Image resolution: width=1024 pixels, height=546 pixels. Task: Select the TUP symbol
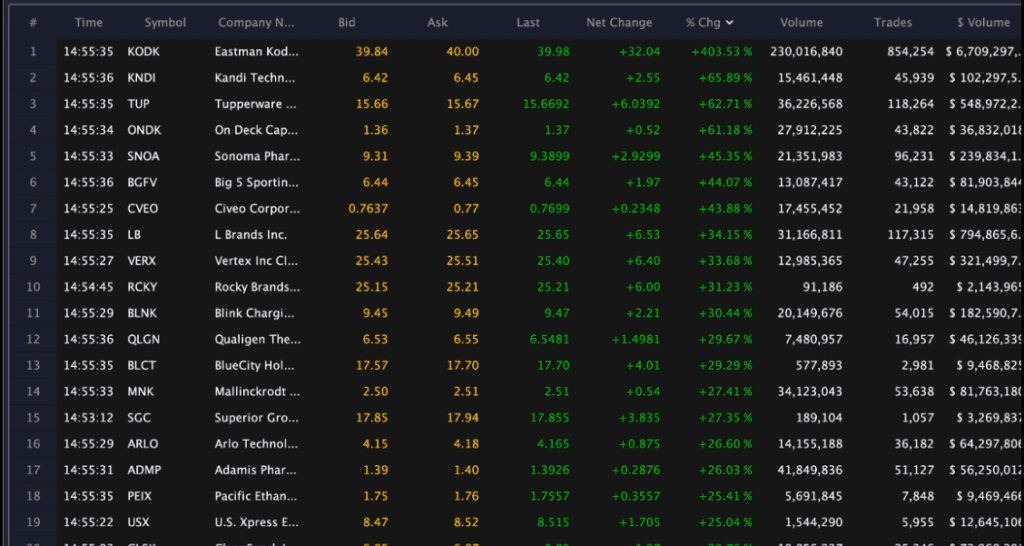tap(138, 104)
